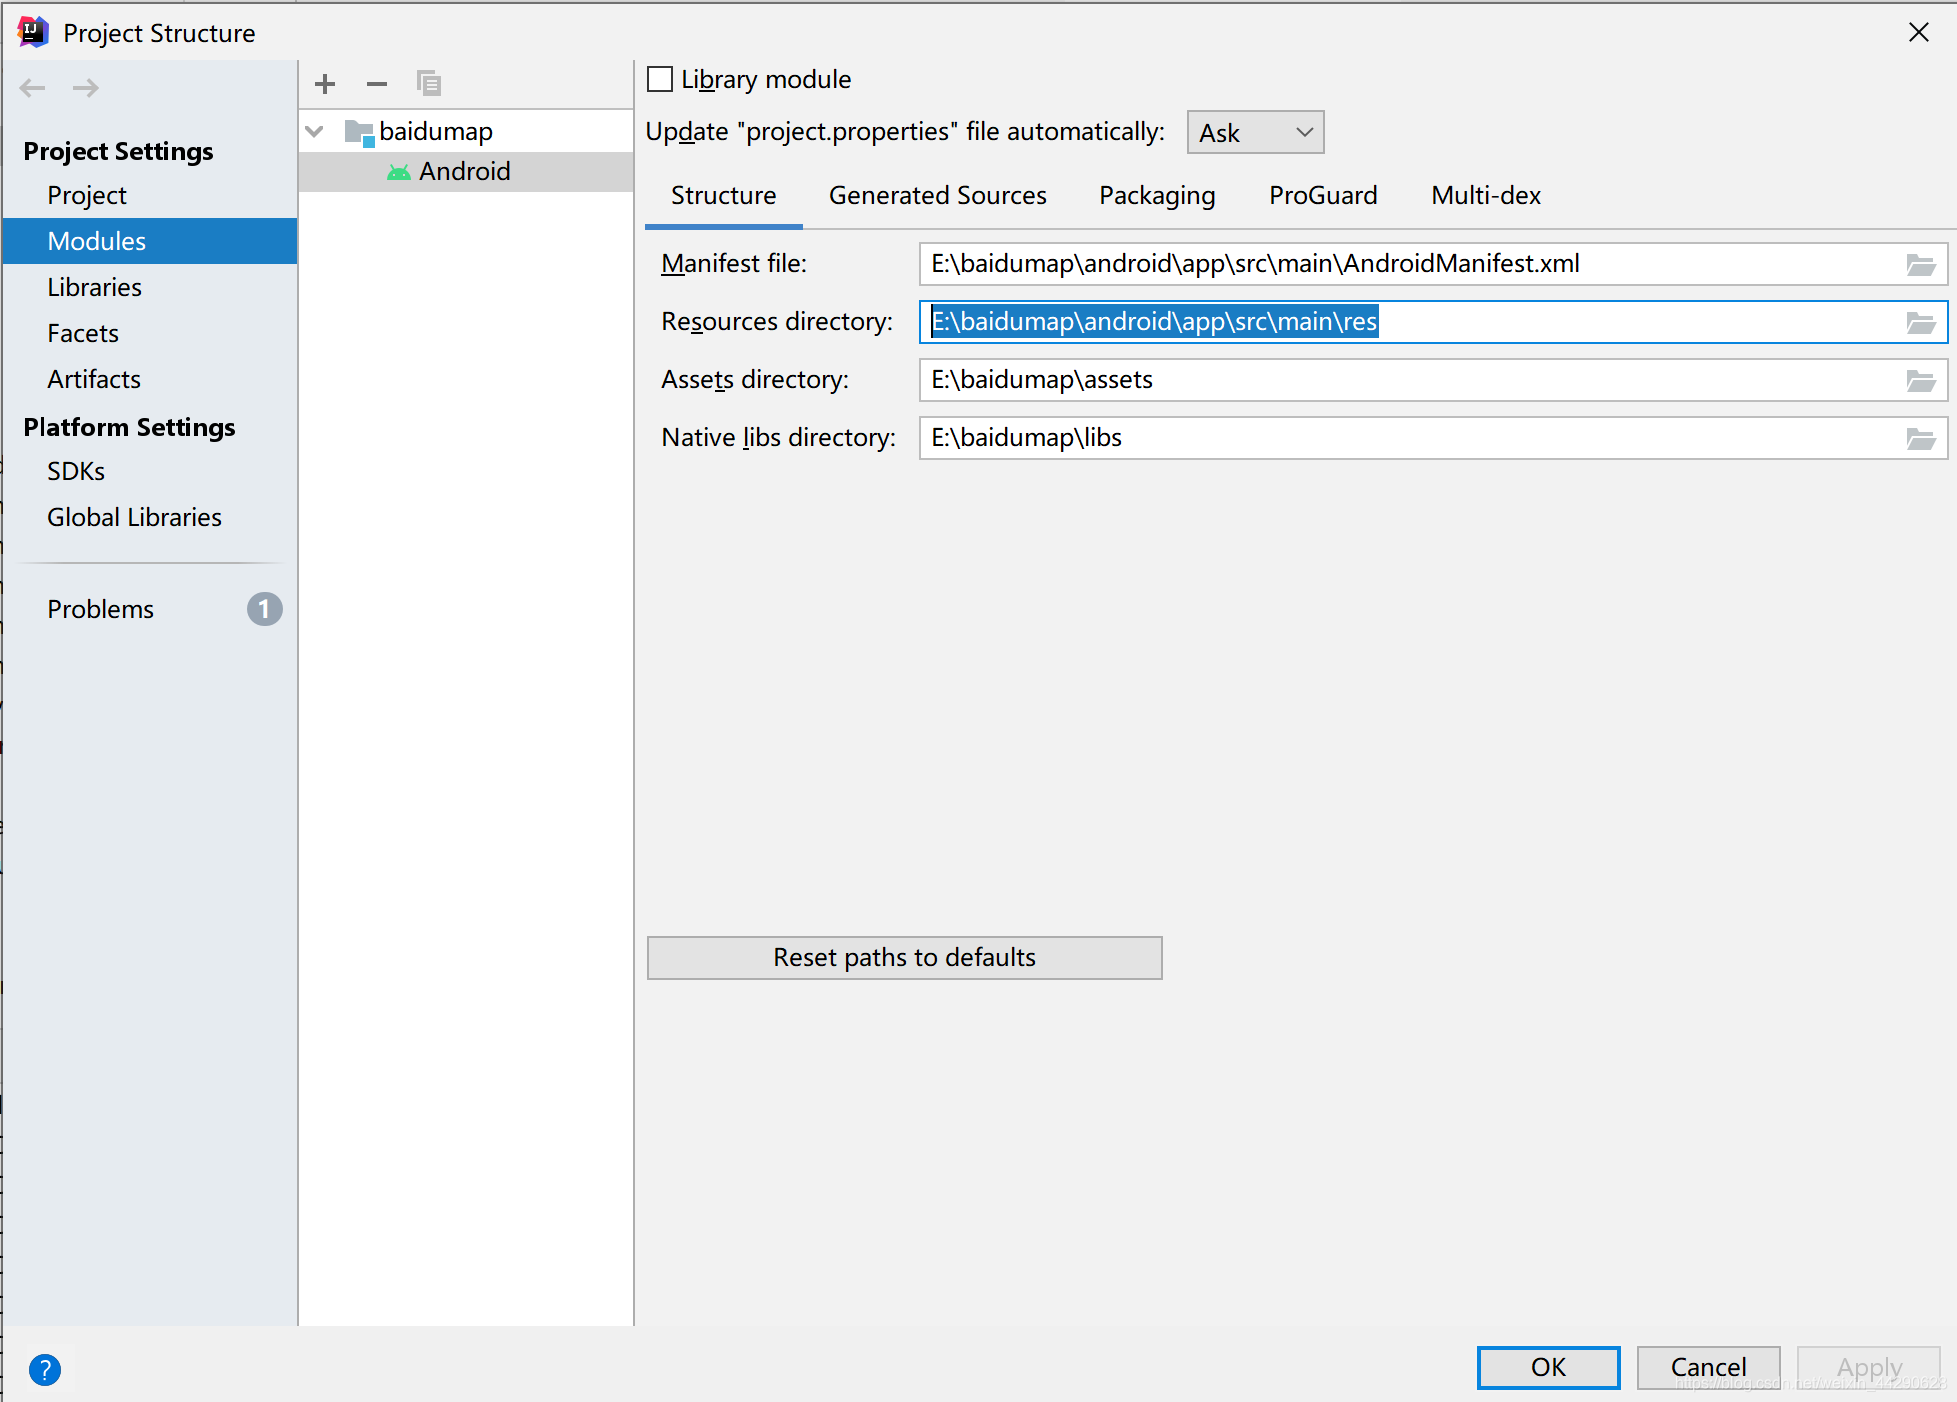Collapse the baidumap tree node

pos(314,131)
